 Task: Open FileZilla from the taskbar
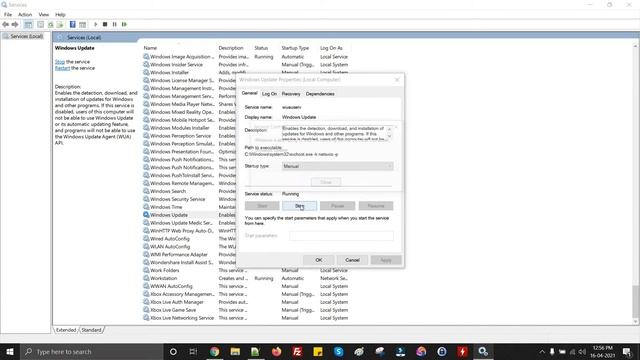coord(297,351)
